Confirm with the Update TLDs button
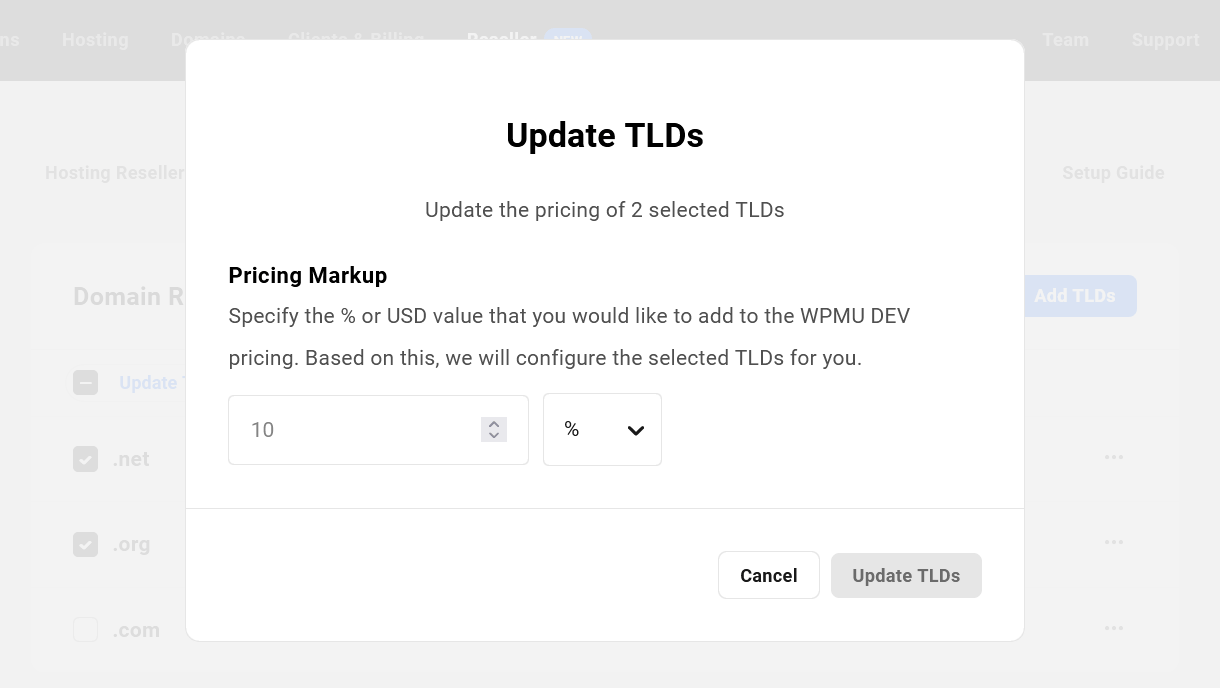Image resolution: width=1220 pixels, height=688 pixels. pyautogui.click(x=906, y=576)
